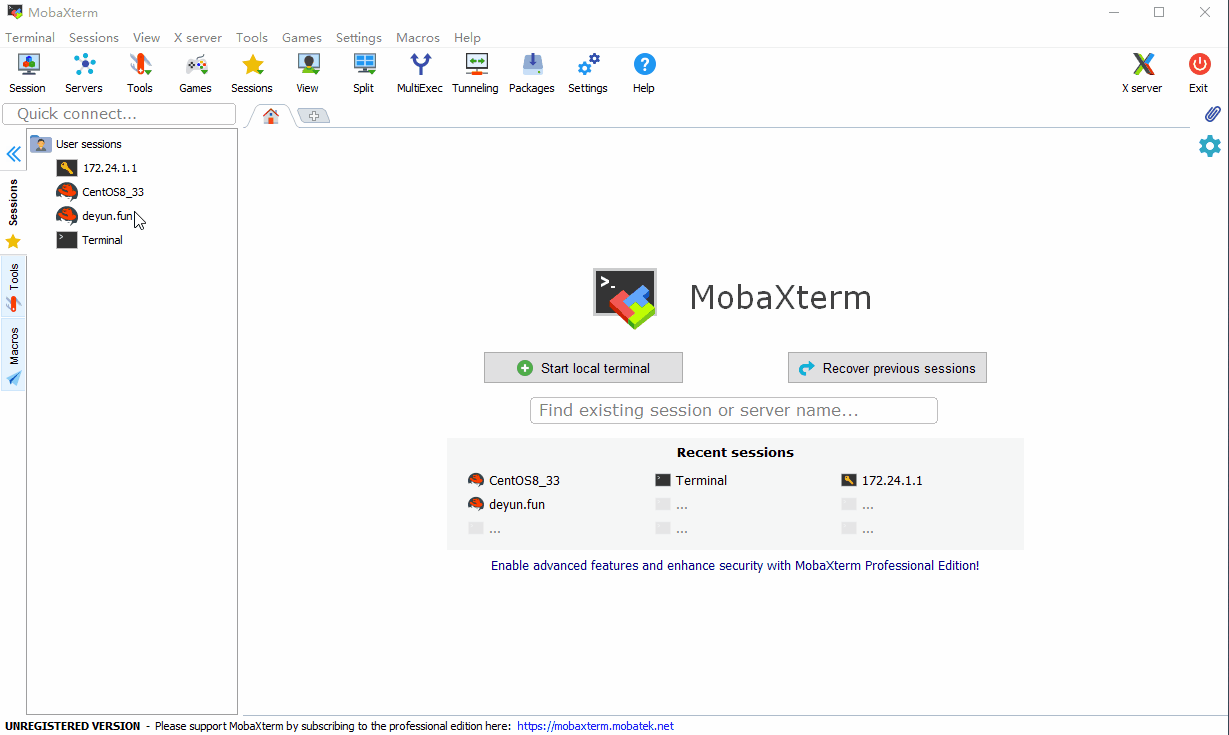The width and height of the screenshot is (1229, 735).
Task: Open deyun.fun in Recent sessions
Action: [x=507, y=505]
